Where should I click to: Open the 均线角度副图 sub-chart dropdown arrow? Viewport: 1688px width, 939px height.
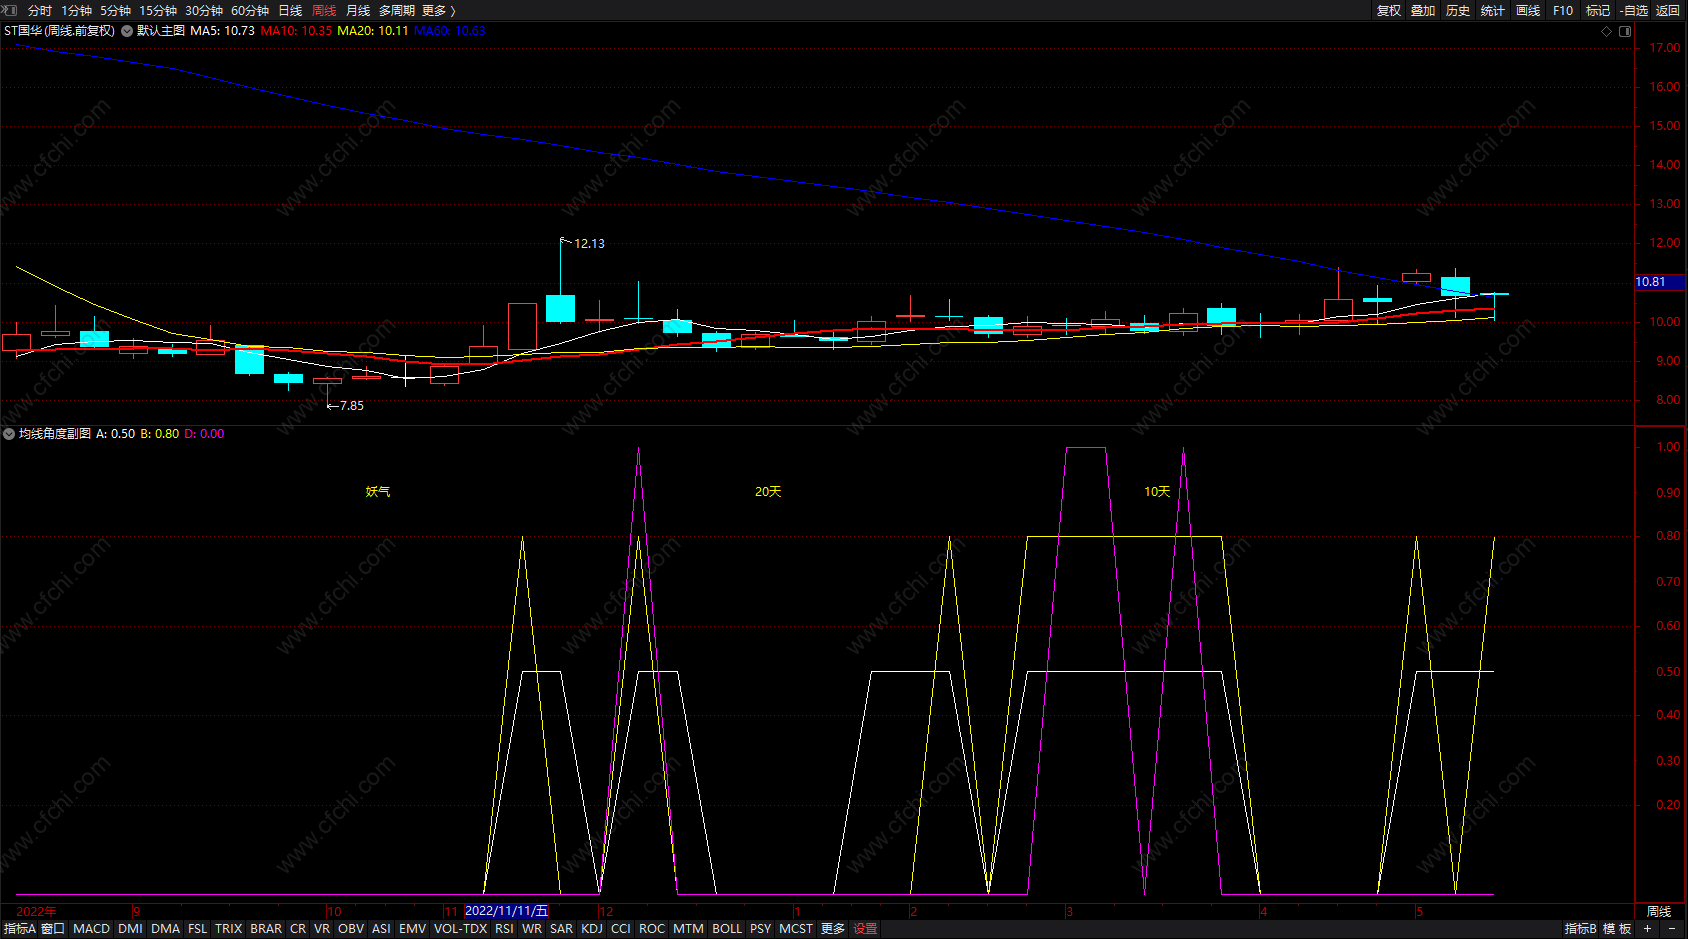(x=9, y=434)
